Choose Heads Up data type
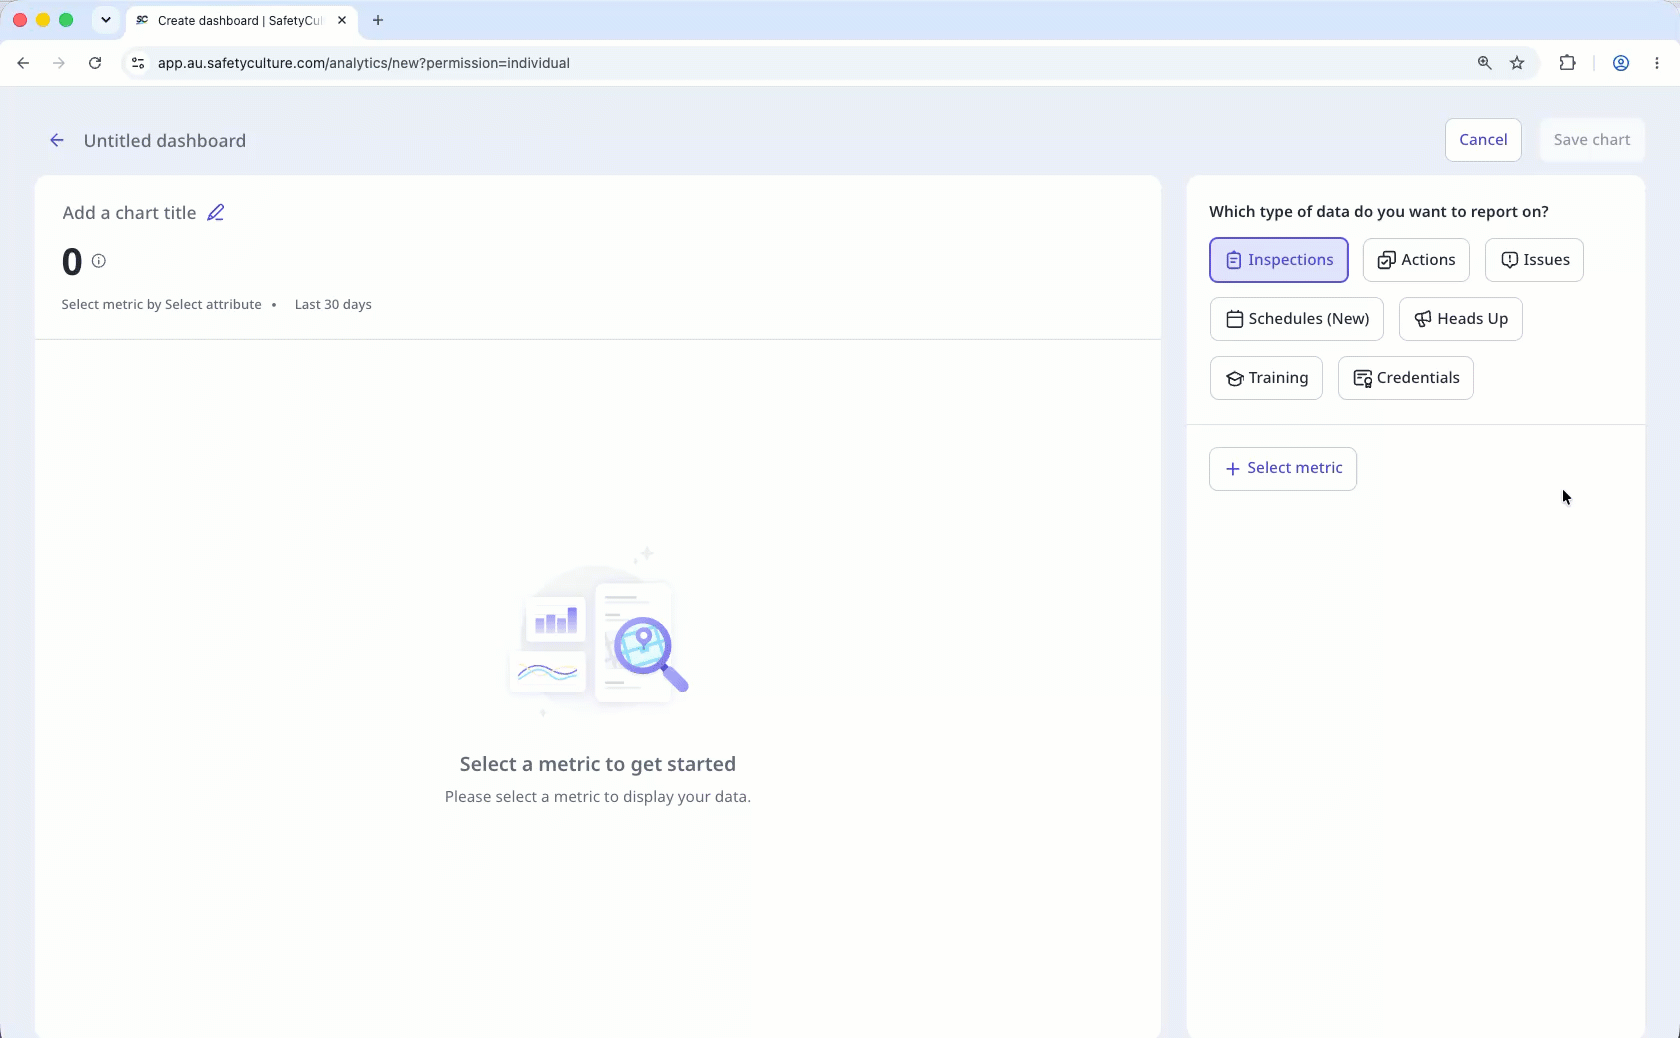Image resolution: width=1680 pixels, height=1038 pixels. click(1460, 319)
